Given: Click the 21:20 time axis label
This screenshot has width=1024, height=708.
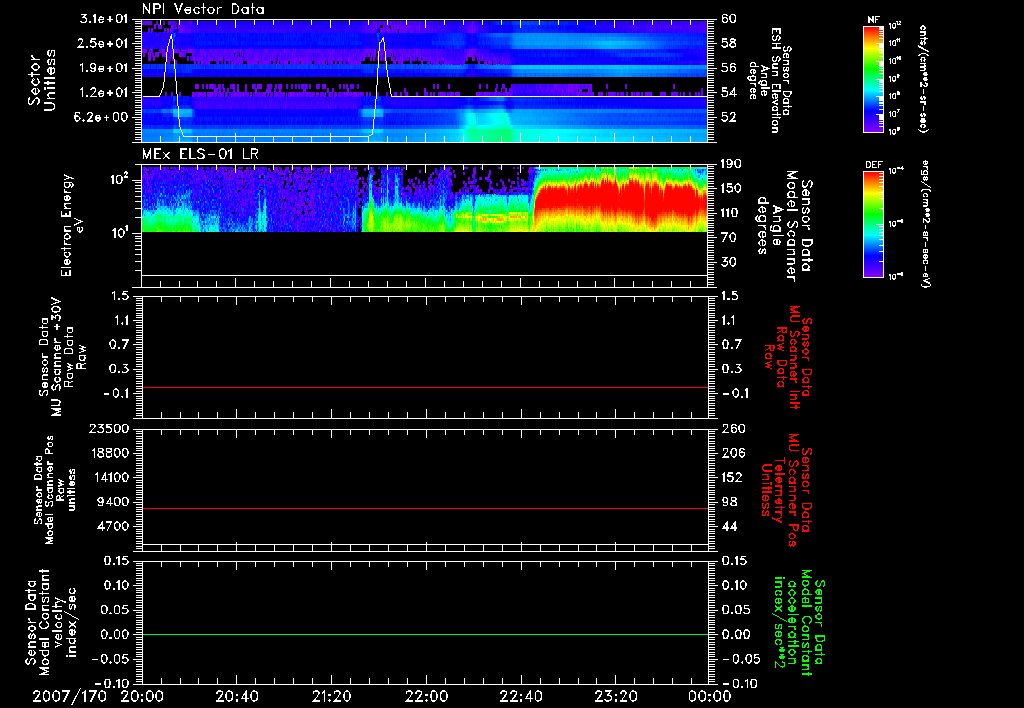Looking at the screenshot, I should (x=331, y=695).
